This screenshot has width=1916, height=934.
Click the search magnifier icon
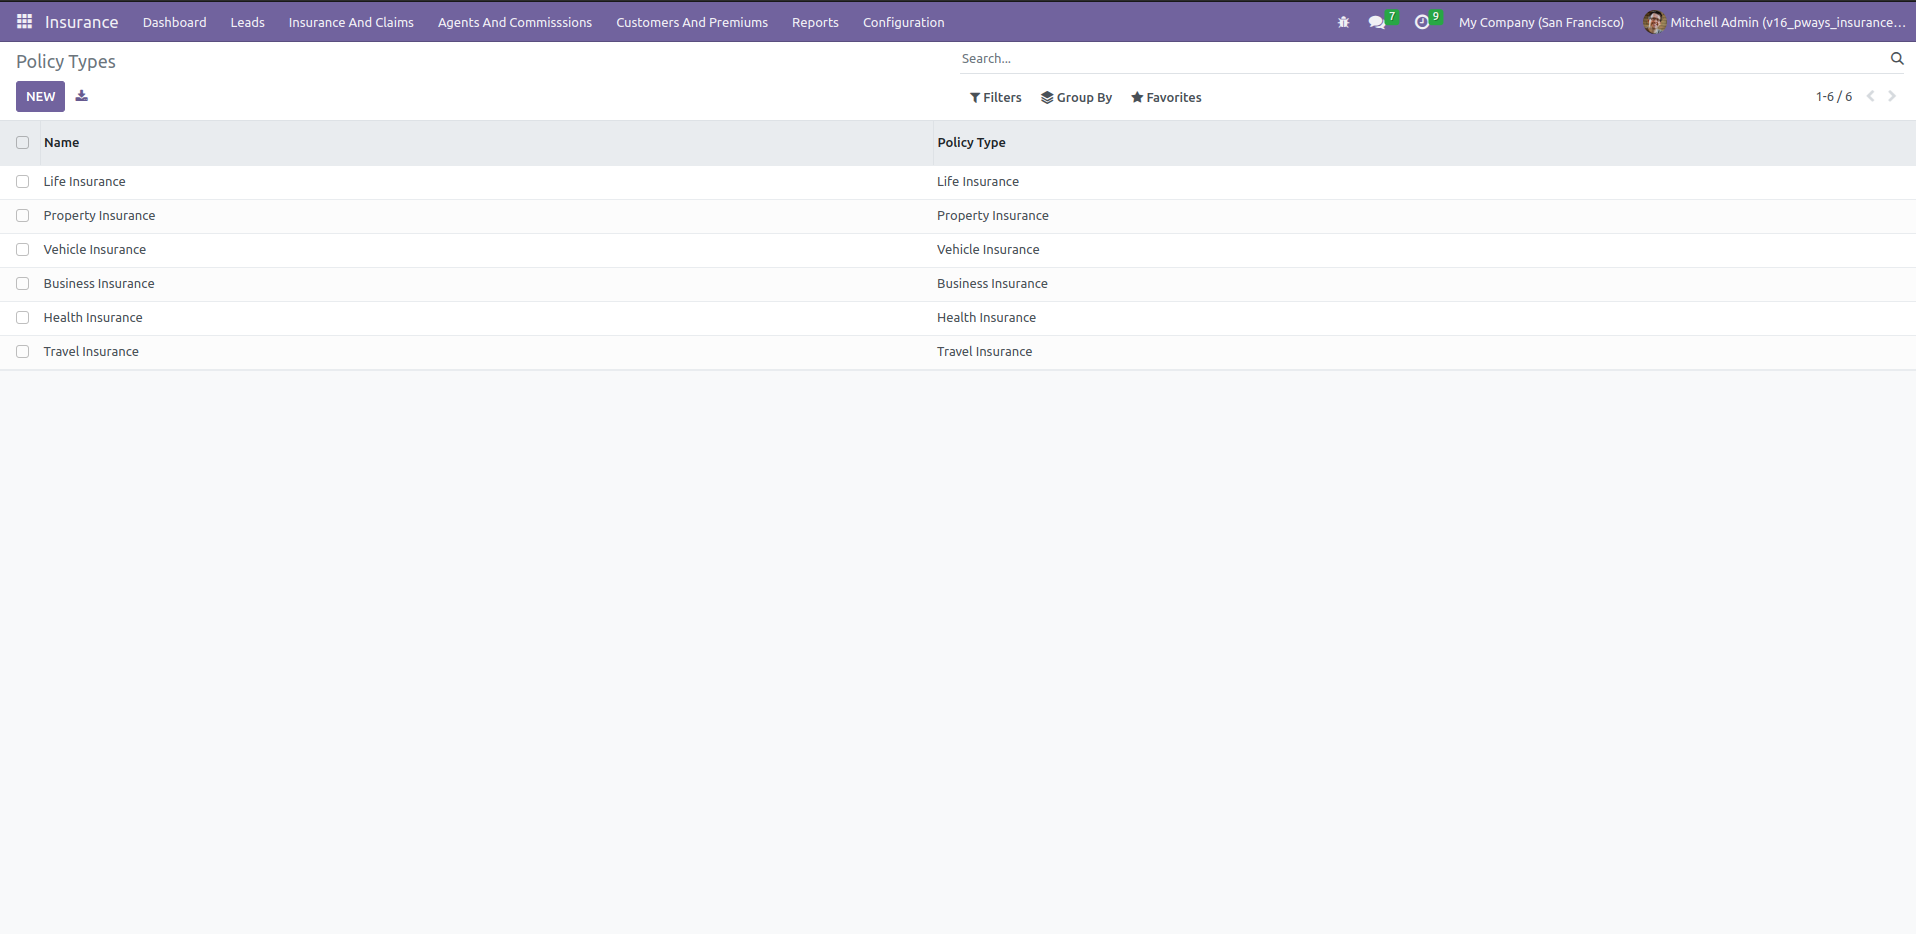click(x=1897, y=59)
